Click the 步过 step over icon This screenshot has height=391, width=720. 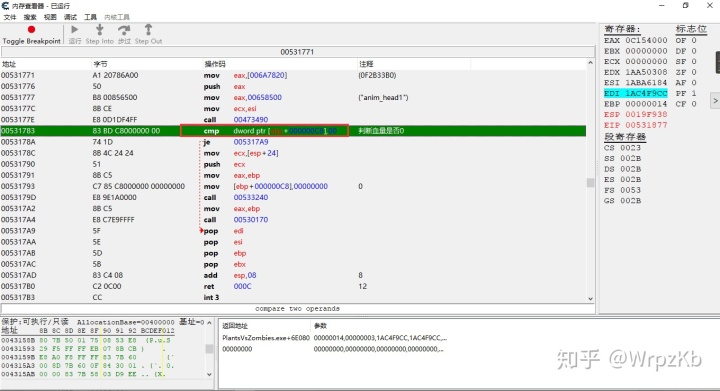coord(124,30)
